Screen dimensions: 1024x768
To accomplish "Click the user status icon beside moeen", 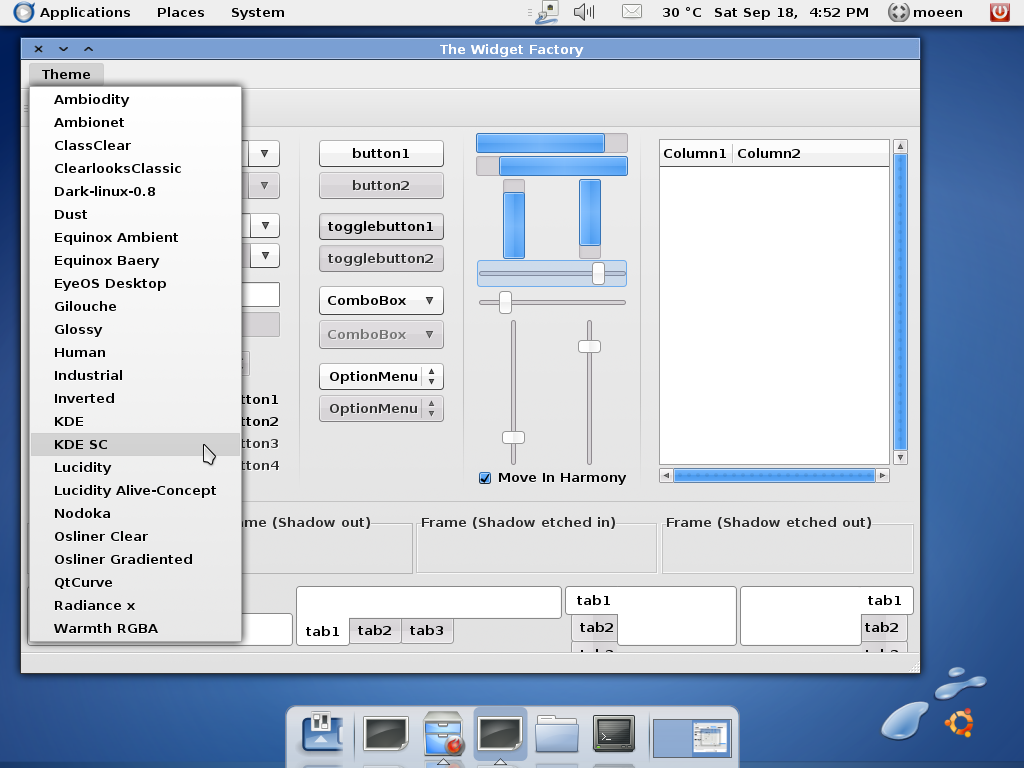I will (x=899, y=12).
